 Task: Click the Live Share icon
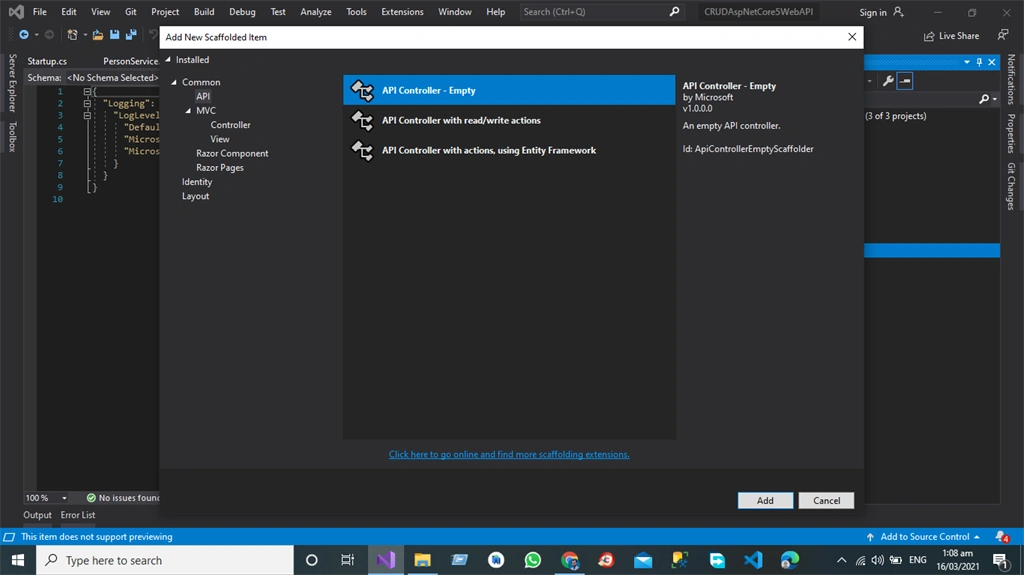tap(929, 36)
